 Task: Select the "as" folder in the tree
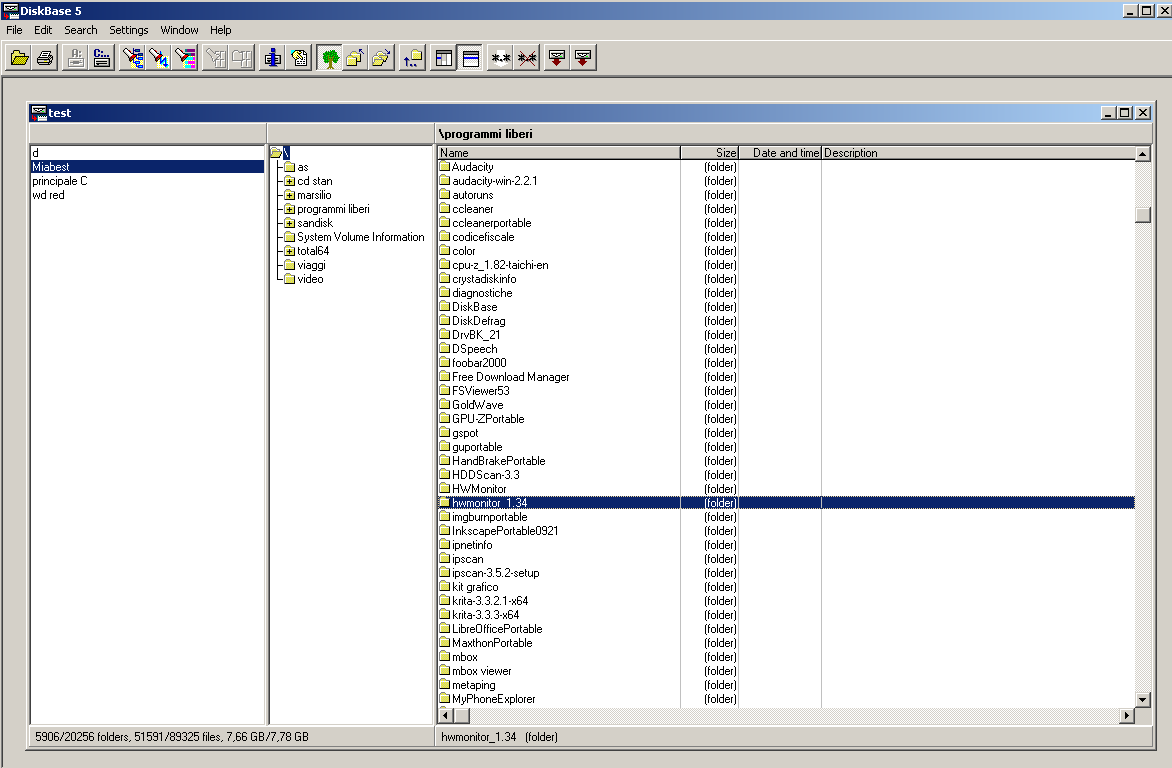[x=303, y=167]
